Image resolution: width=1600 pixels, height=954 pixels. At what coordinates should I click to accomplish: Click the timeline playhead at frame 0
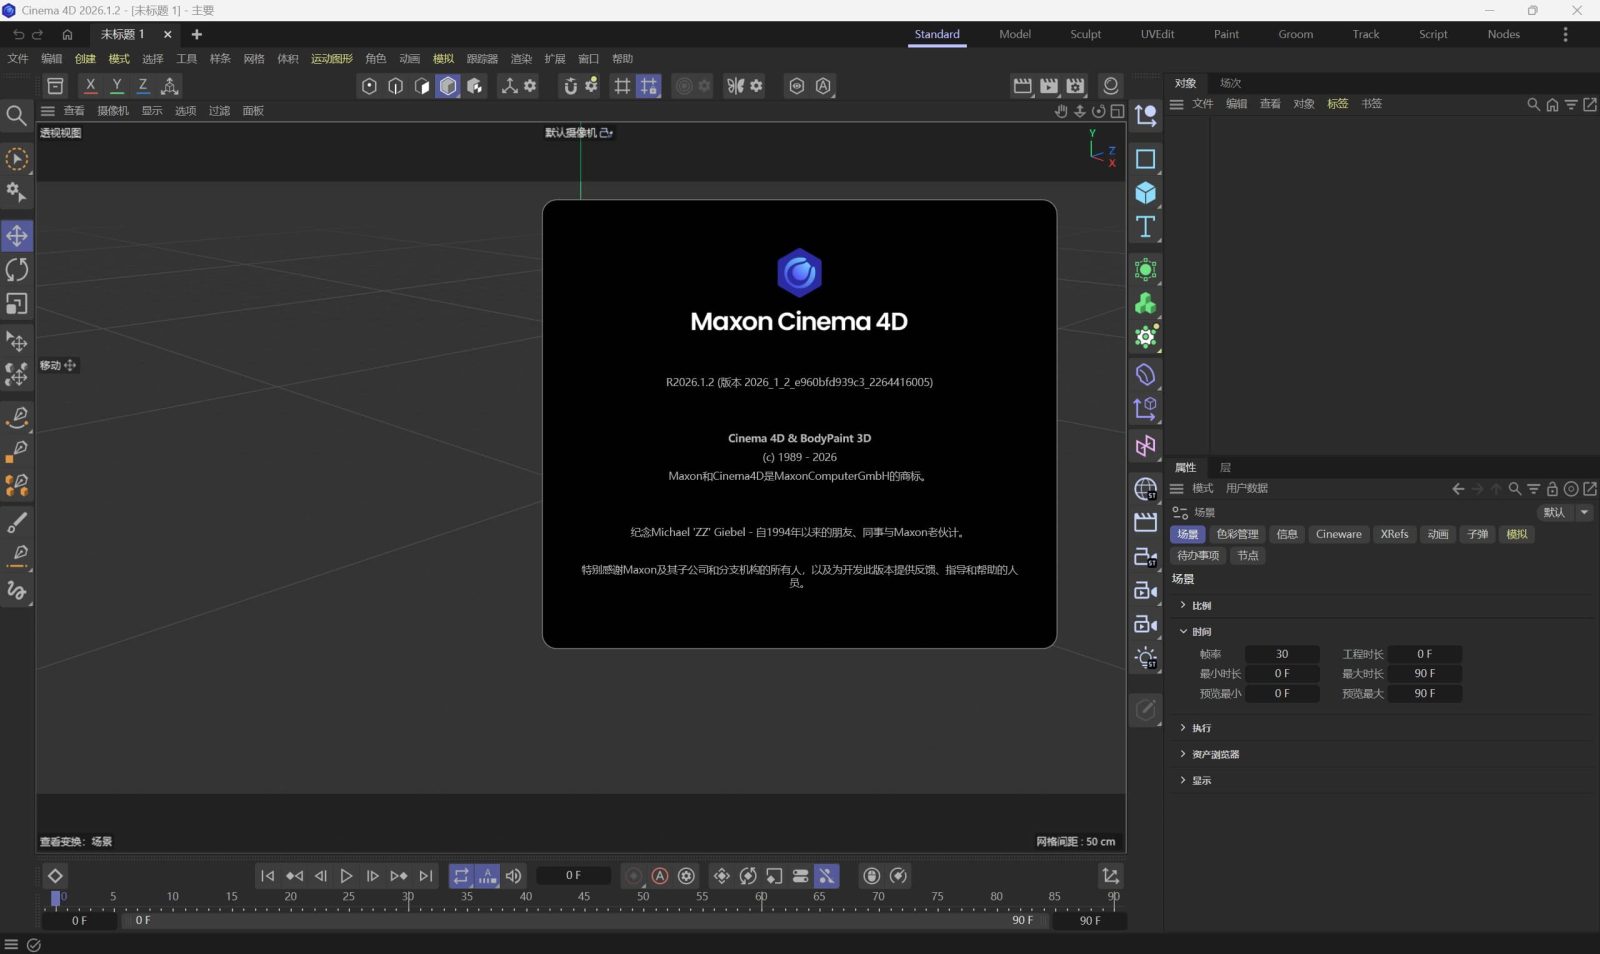pos(56,898)
